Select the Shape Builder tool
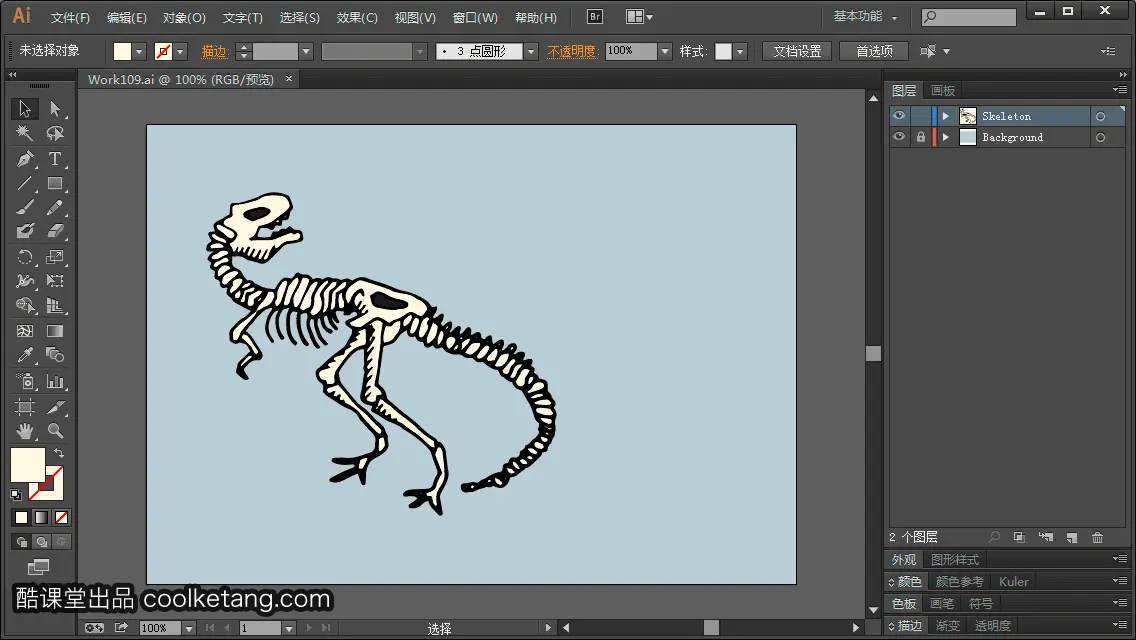1136x640 pixels. [x=25, y=305]
